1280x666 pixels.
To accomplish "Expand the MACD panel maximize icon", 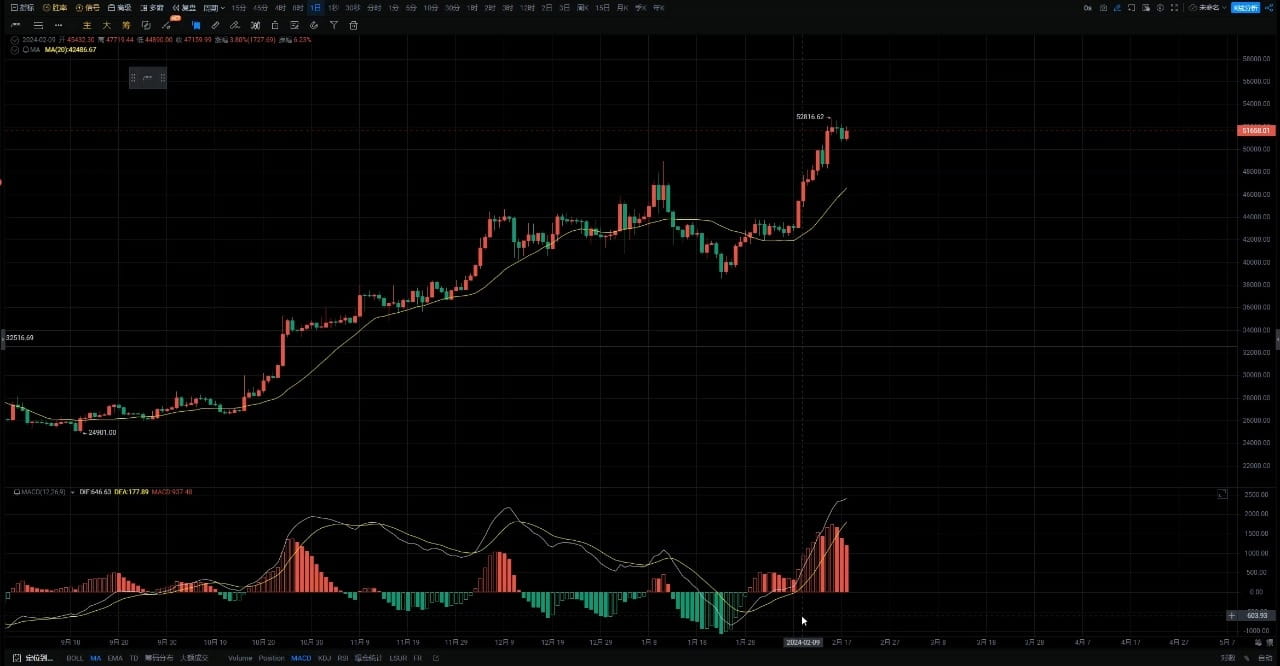I will pyautogui.click(x=1222, y=494).
